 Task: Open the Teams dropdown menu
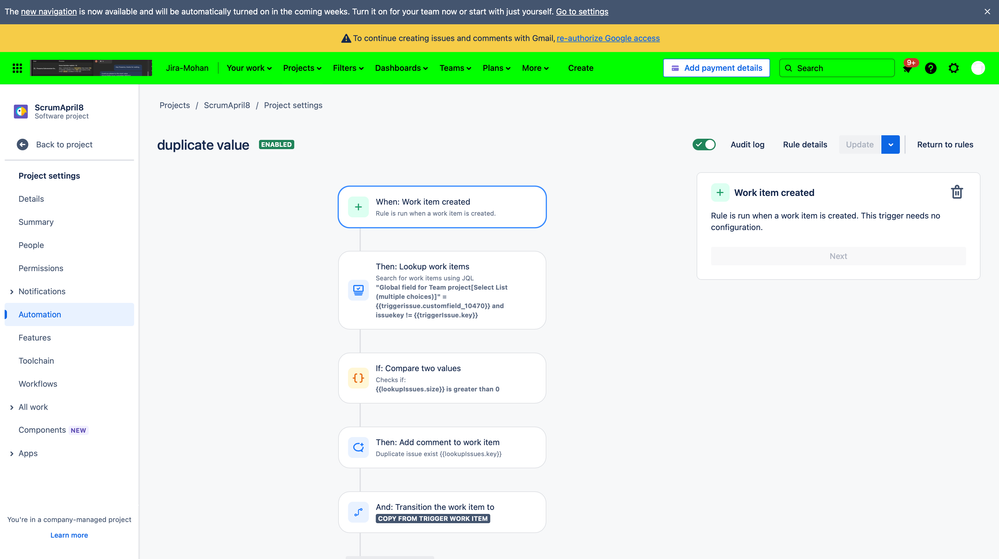pos(455,68)
